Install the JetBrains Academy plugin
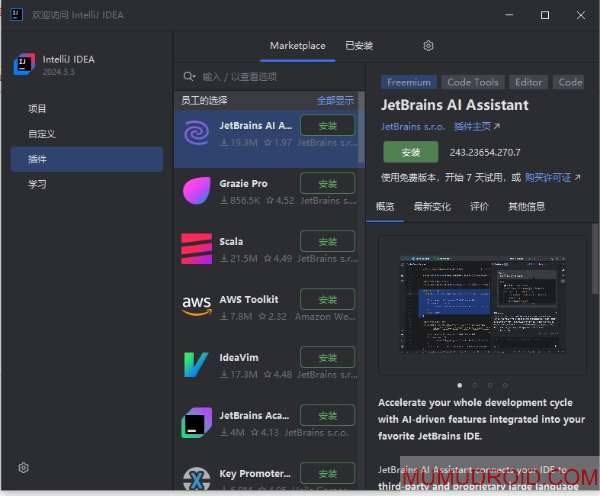600x496 pixels. coord(328,416)
